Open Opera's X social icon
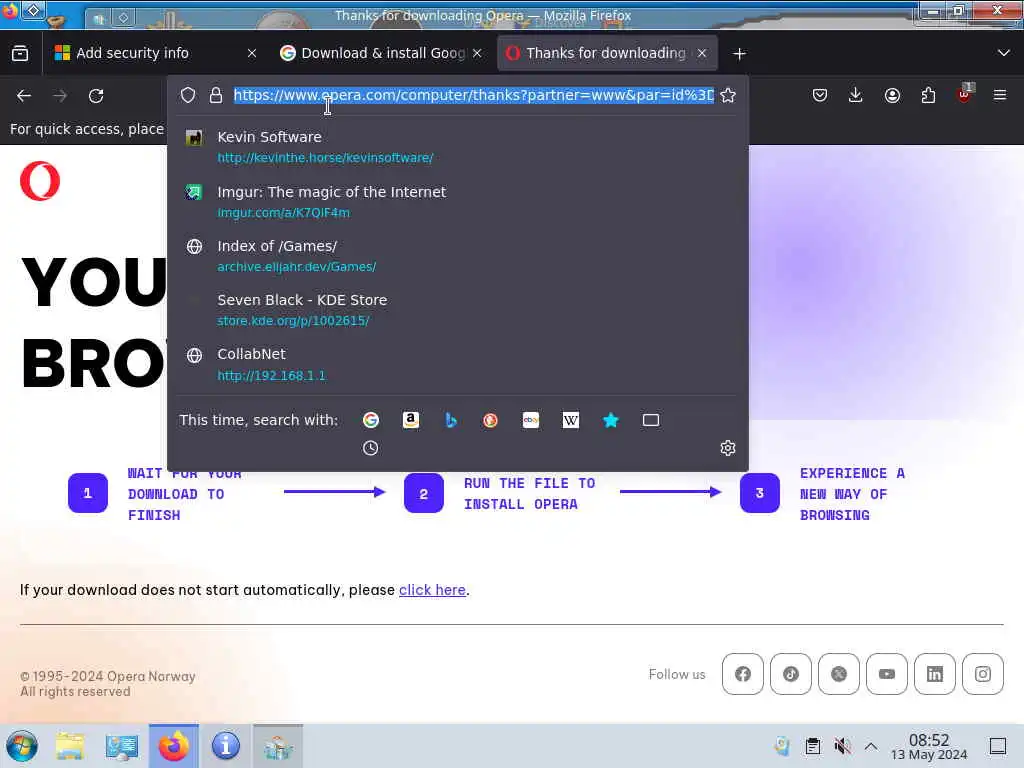1024x768 pixels. point(839,674)
